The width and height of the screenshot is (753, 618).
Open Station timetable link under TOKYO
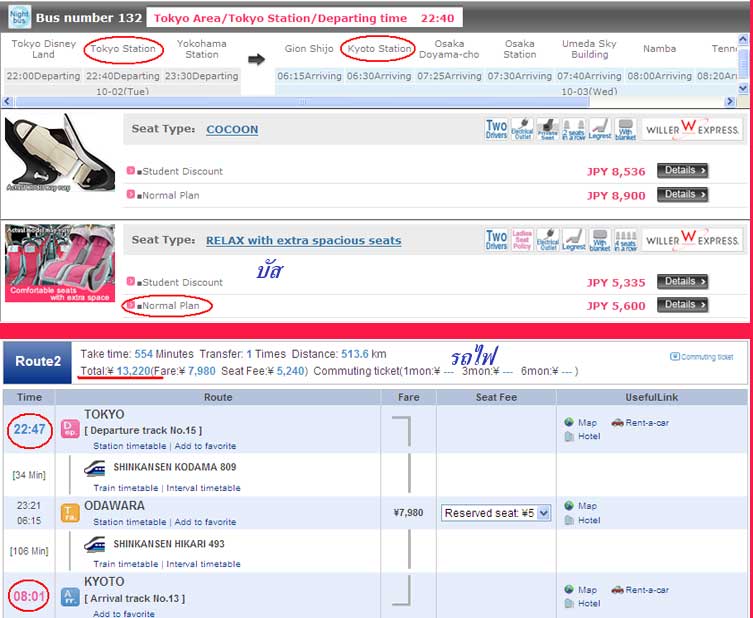(130, 446)
